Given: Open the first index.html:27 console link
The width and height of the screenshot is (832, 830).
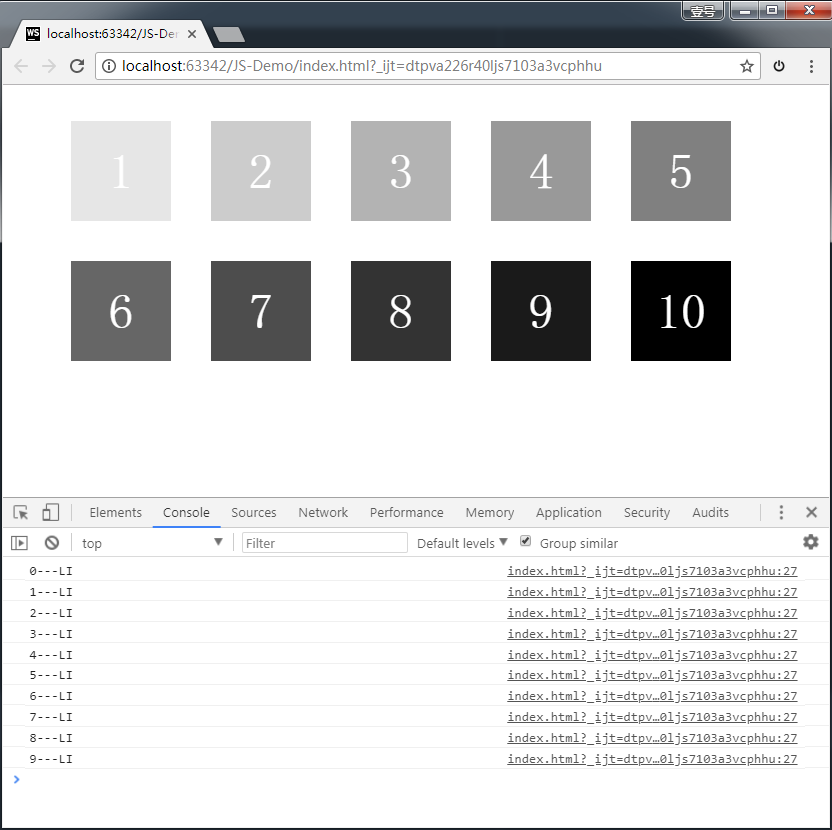Looking at the screenshot, I should click(x=652, y=570).
